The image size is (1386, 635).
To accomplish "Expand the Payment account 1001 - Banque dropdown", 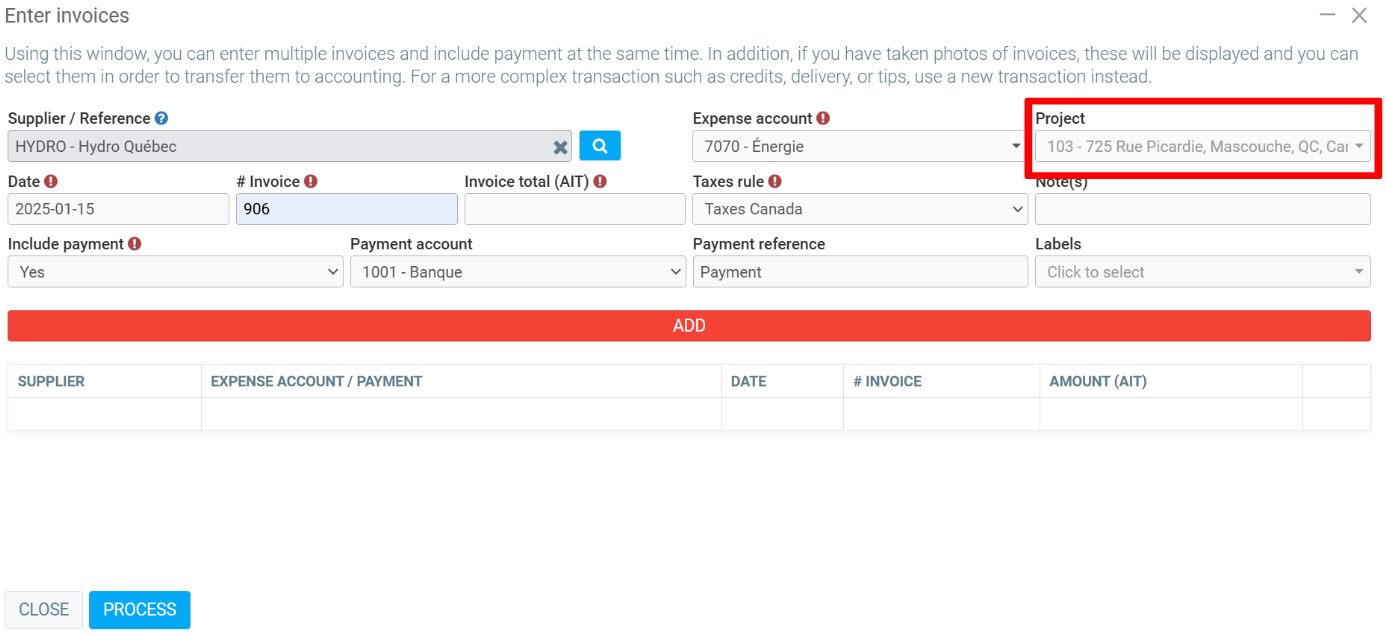I will pyautogui.click(x=517, y=272).
